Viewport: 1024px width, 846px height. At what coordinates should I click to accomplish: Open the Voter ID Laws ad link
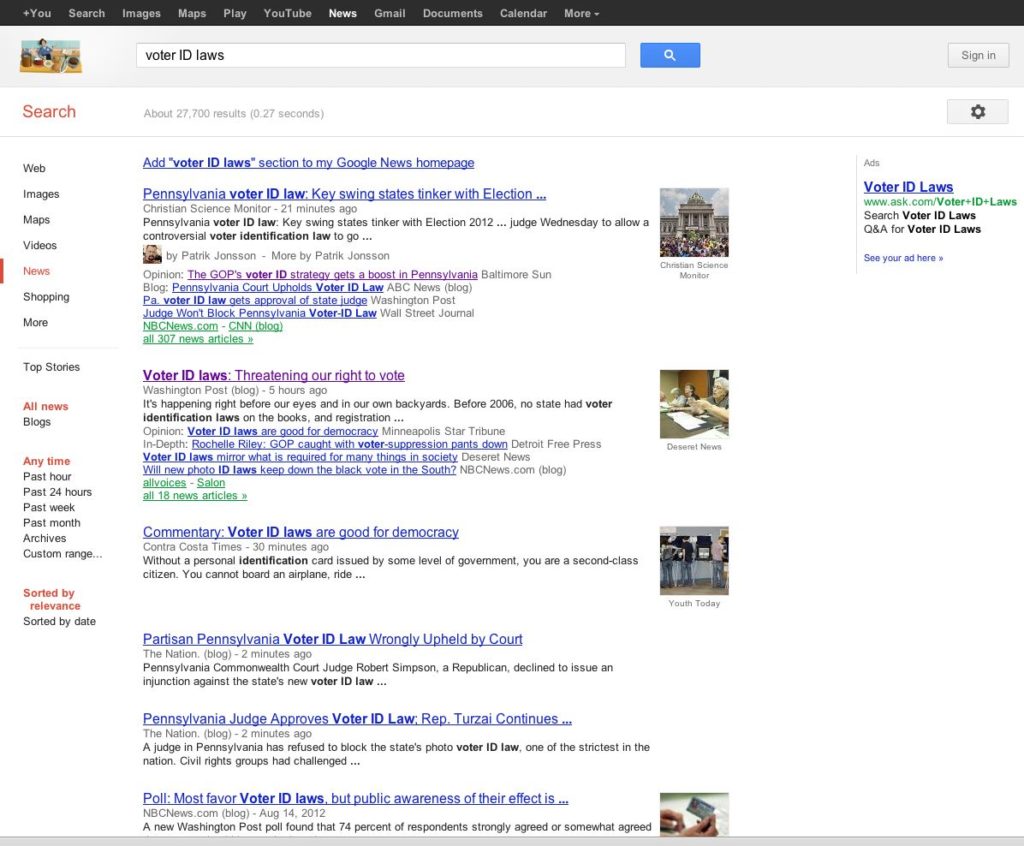tap(908, 187)
